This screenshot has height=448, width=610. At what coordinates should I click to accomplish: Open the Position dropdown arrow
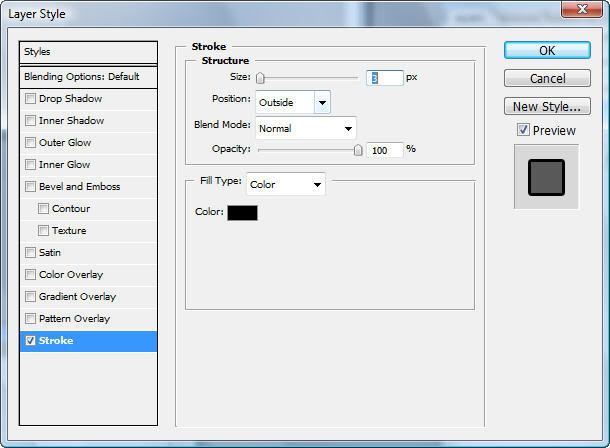coord(322,103)
